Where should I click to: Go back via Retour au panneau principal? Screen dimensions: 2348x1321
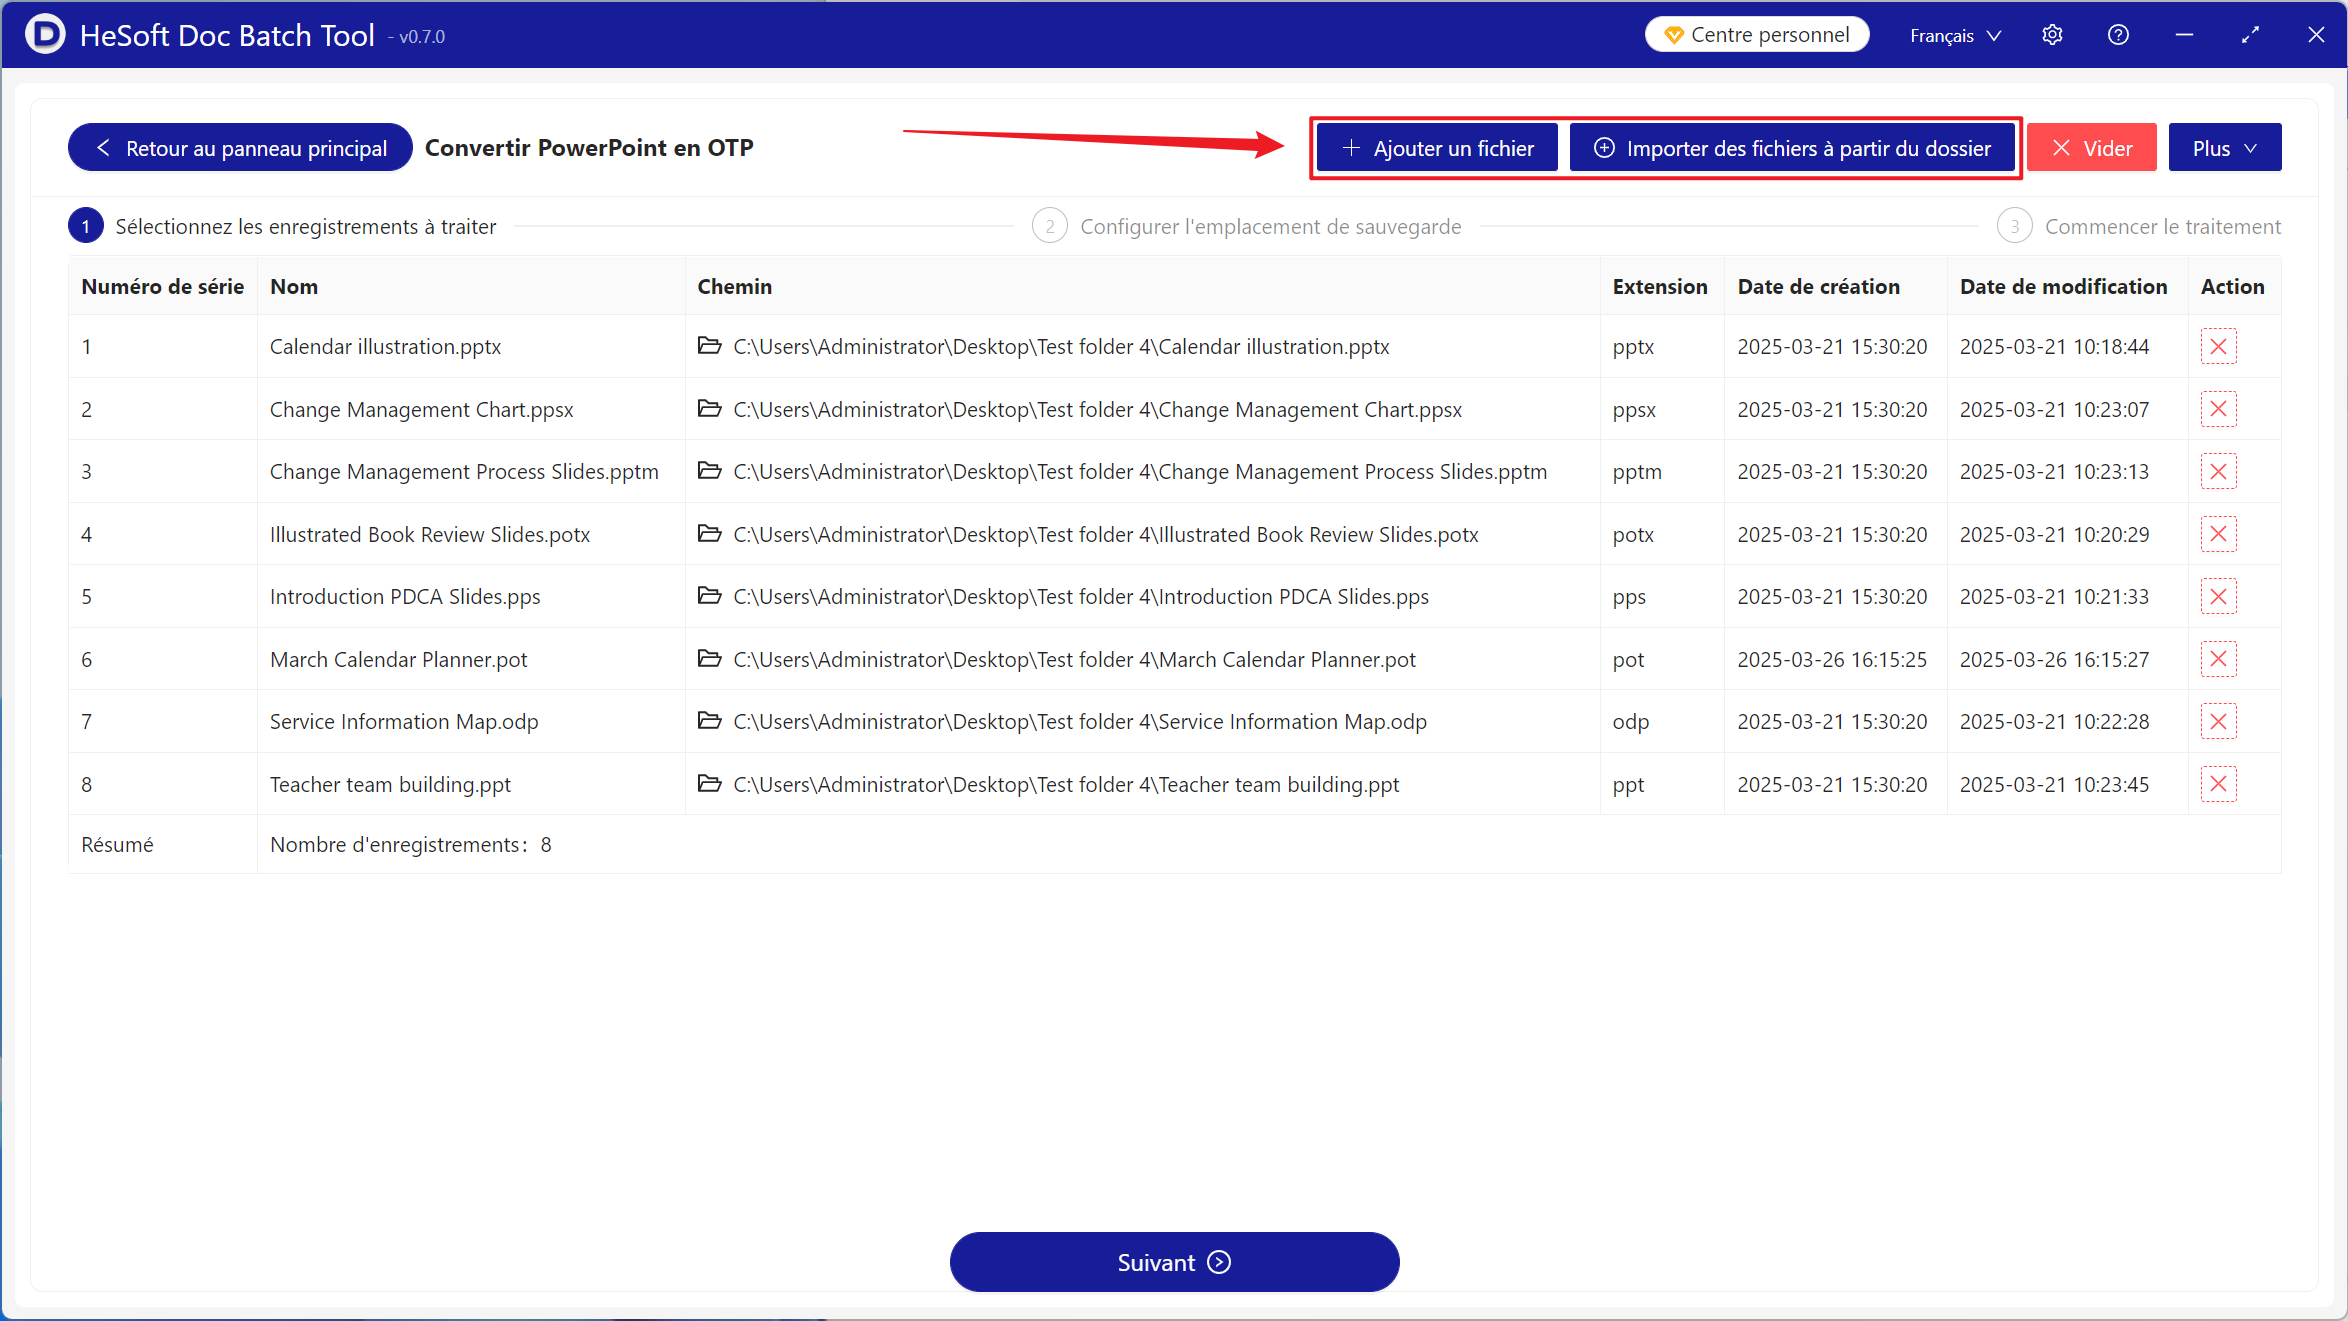click(x=240, y=148)
